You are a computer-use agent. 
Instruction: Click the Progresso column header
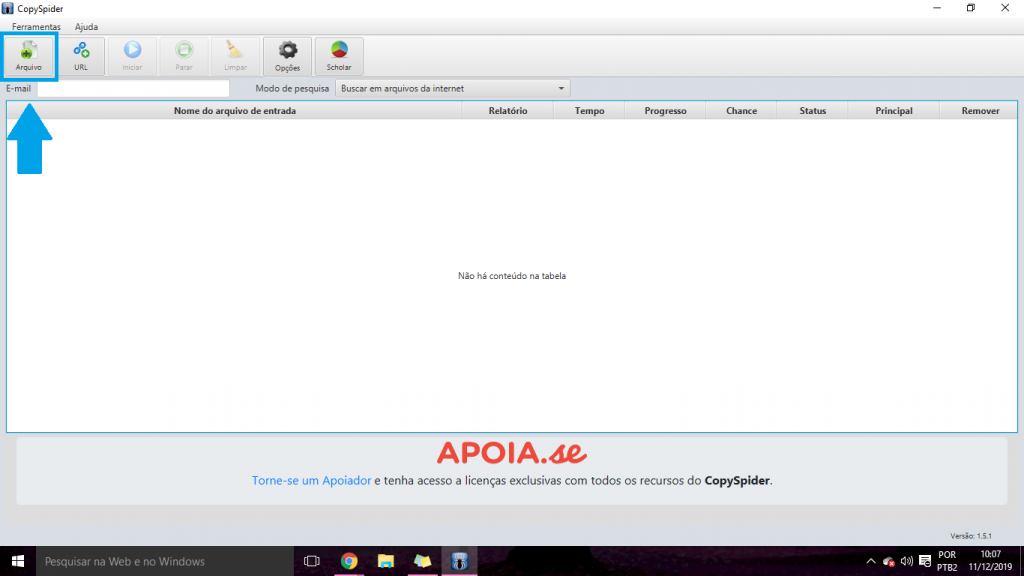(x=665, y=111)
